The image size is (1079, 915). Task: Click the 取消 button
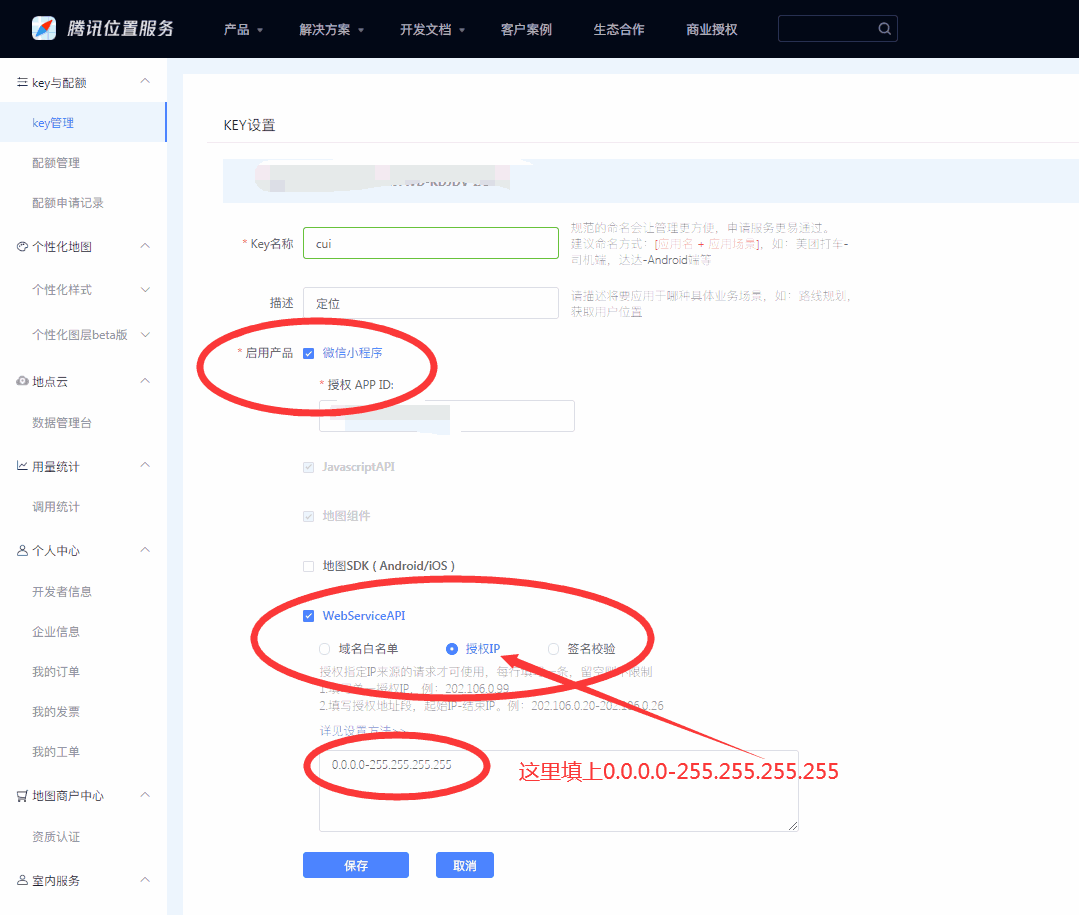pyautogui.click(x=464, y=865)
